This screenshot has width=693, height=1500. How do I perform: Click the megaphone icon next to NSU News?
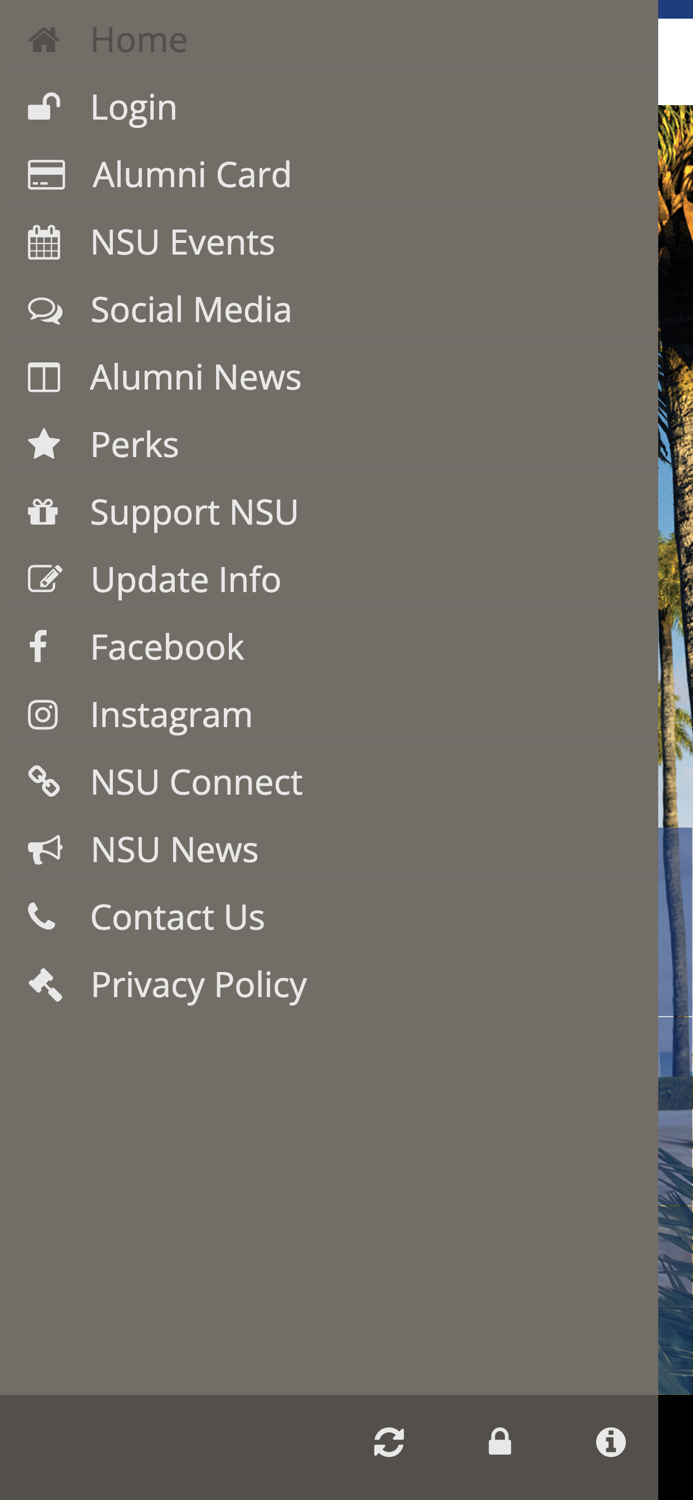(44, 848)
